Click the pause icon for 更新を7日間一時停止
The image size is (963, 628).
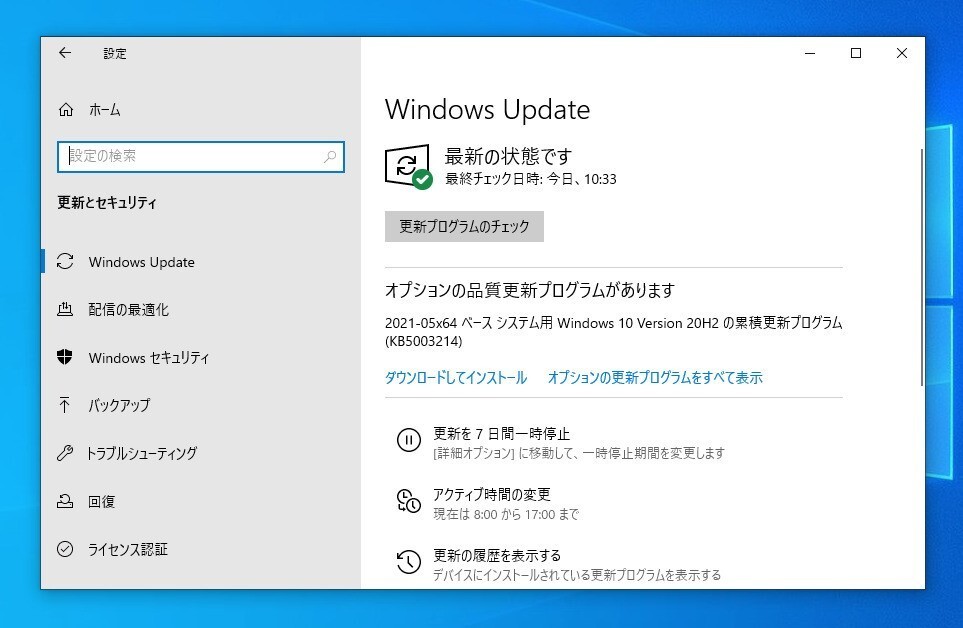pos(408,440)
